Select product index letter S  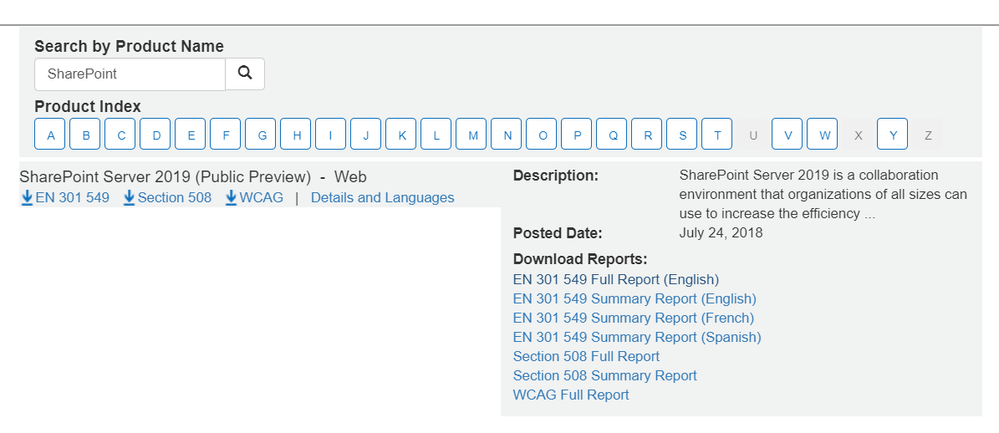pos(682,134)
